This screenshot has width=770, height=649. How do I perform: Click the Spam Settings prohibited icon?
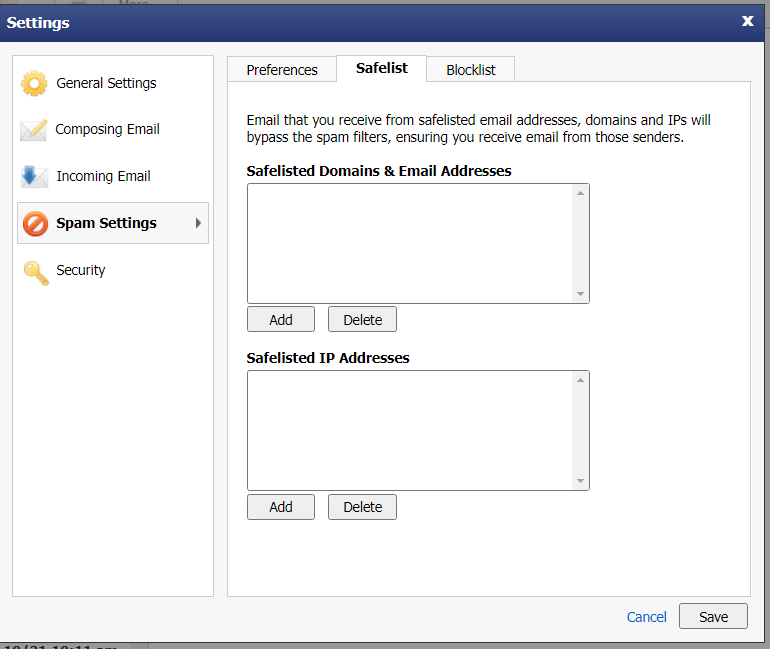(35, 224)
